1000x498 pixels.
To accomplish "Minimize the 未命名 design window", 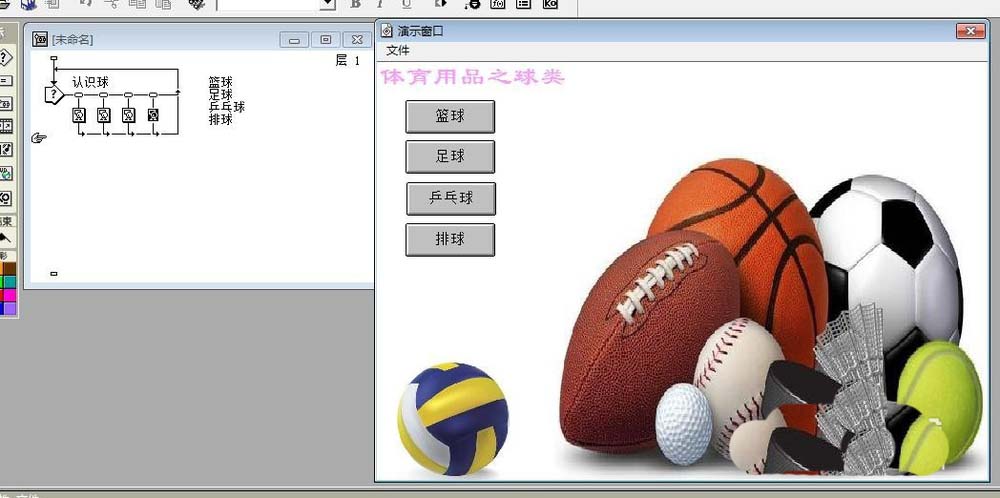I will (x=294, y=40).
